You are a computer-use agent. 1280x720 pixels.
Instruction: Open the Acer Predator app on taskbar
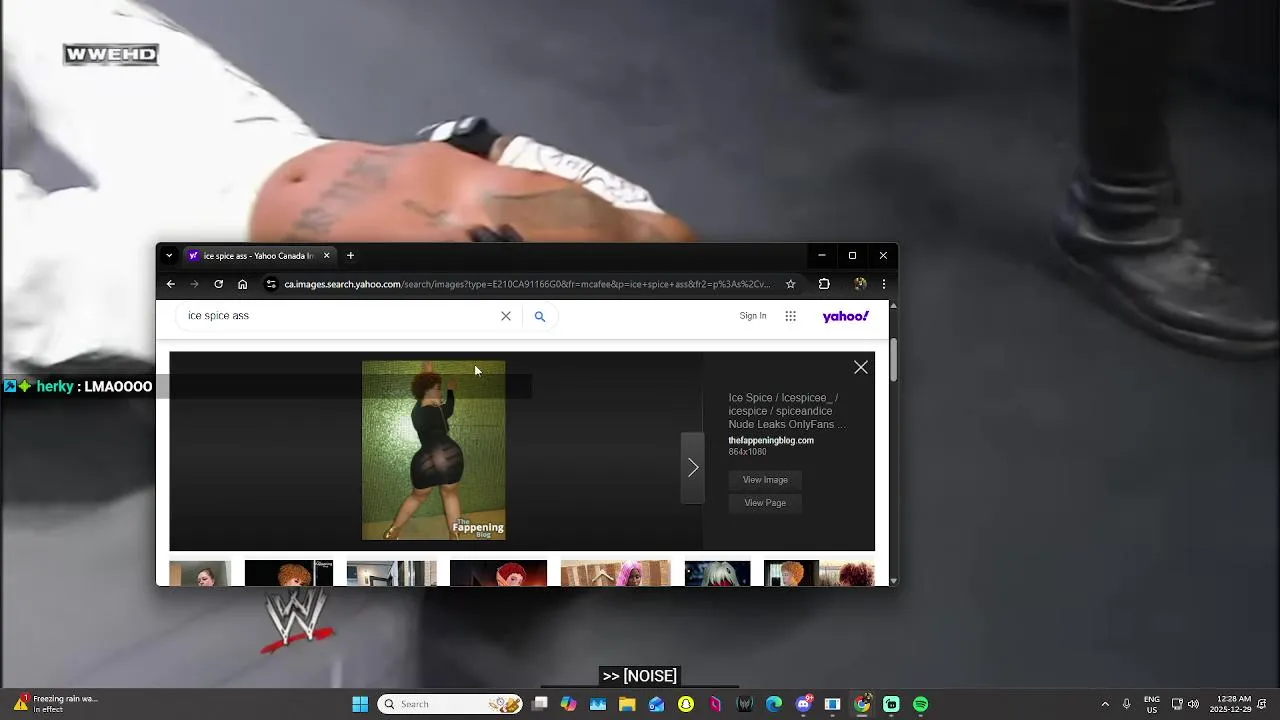click(x=745, y=704)
